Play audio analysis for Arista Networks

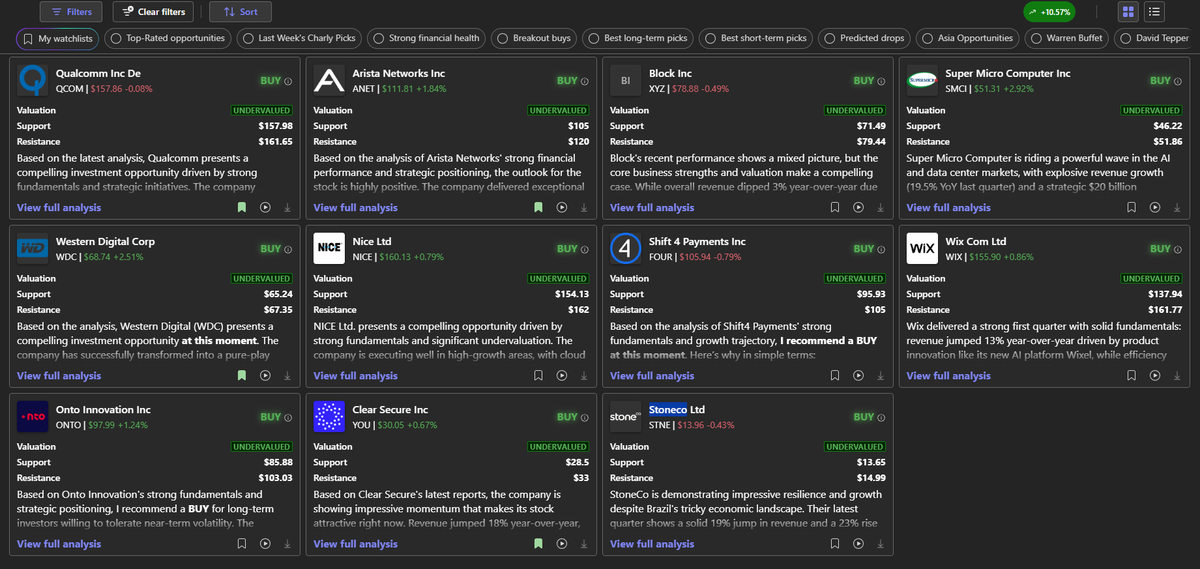[x=562, y=208]
